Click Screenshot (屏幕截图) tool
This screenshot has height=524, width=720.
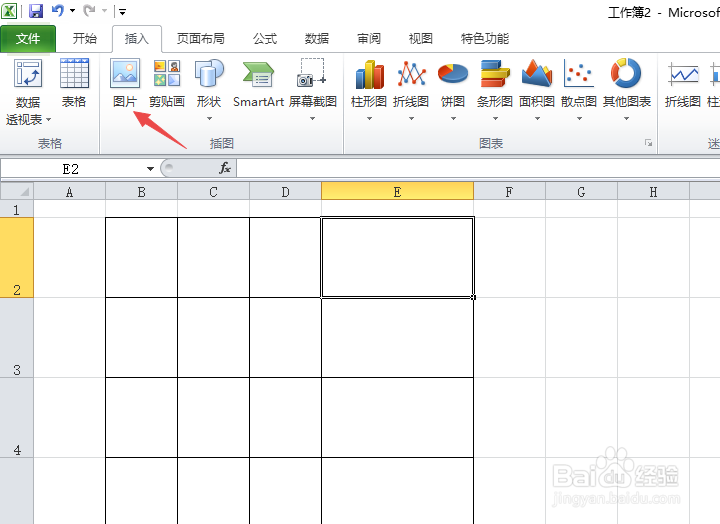click(312, 84)
